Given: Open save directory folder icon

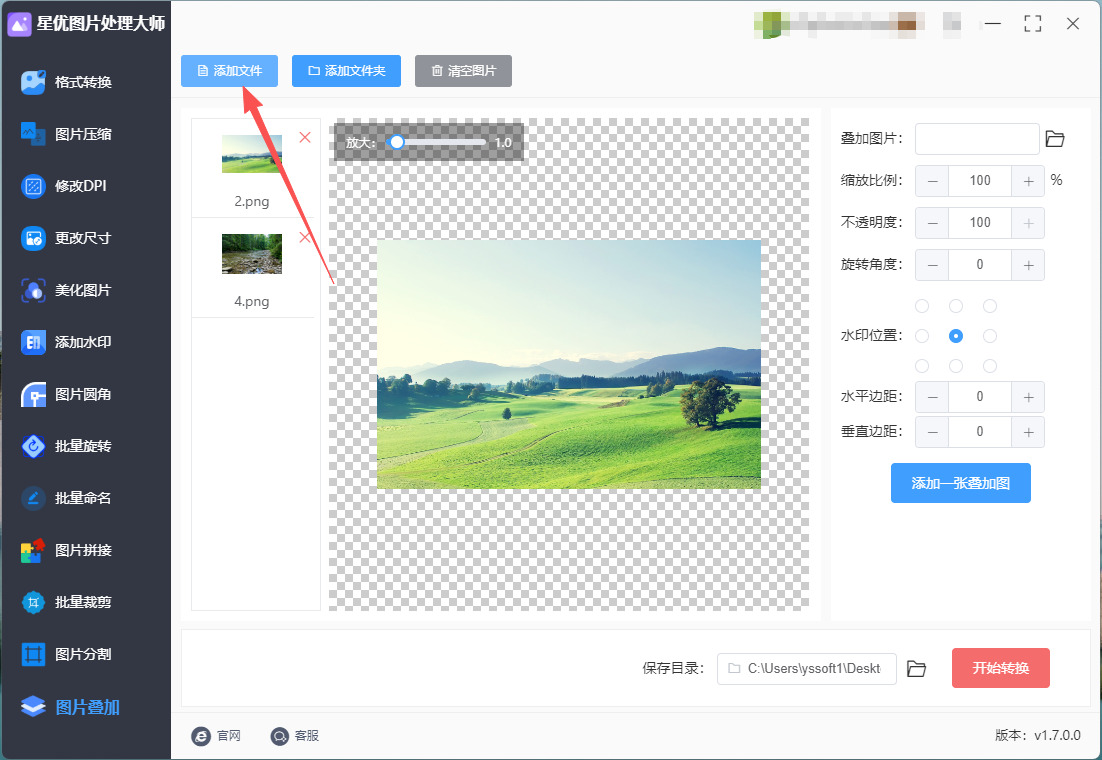Looking at the screenshot, I should click(916, 669).
